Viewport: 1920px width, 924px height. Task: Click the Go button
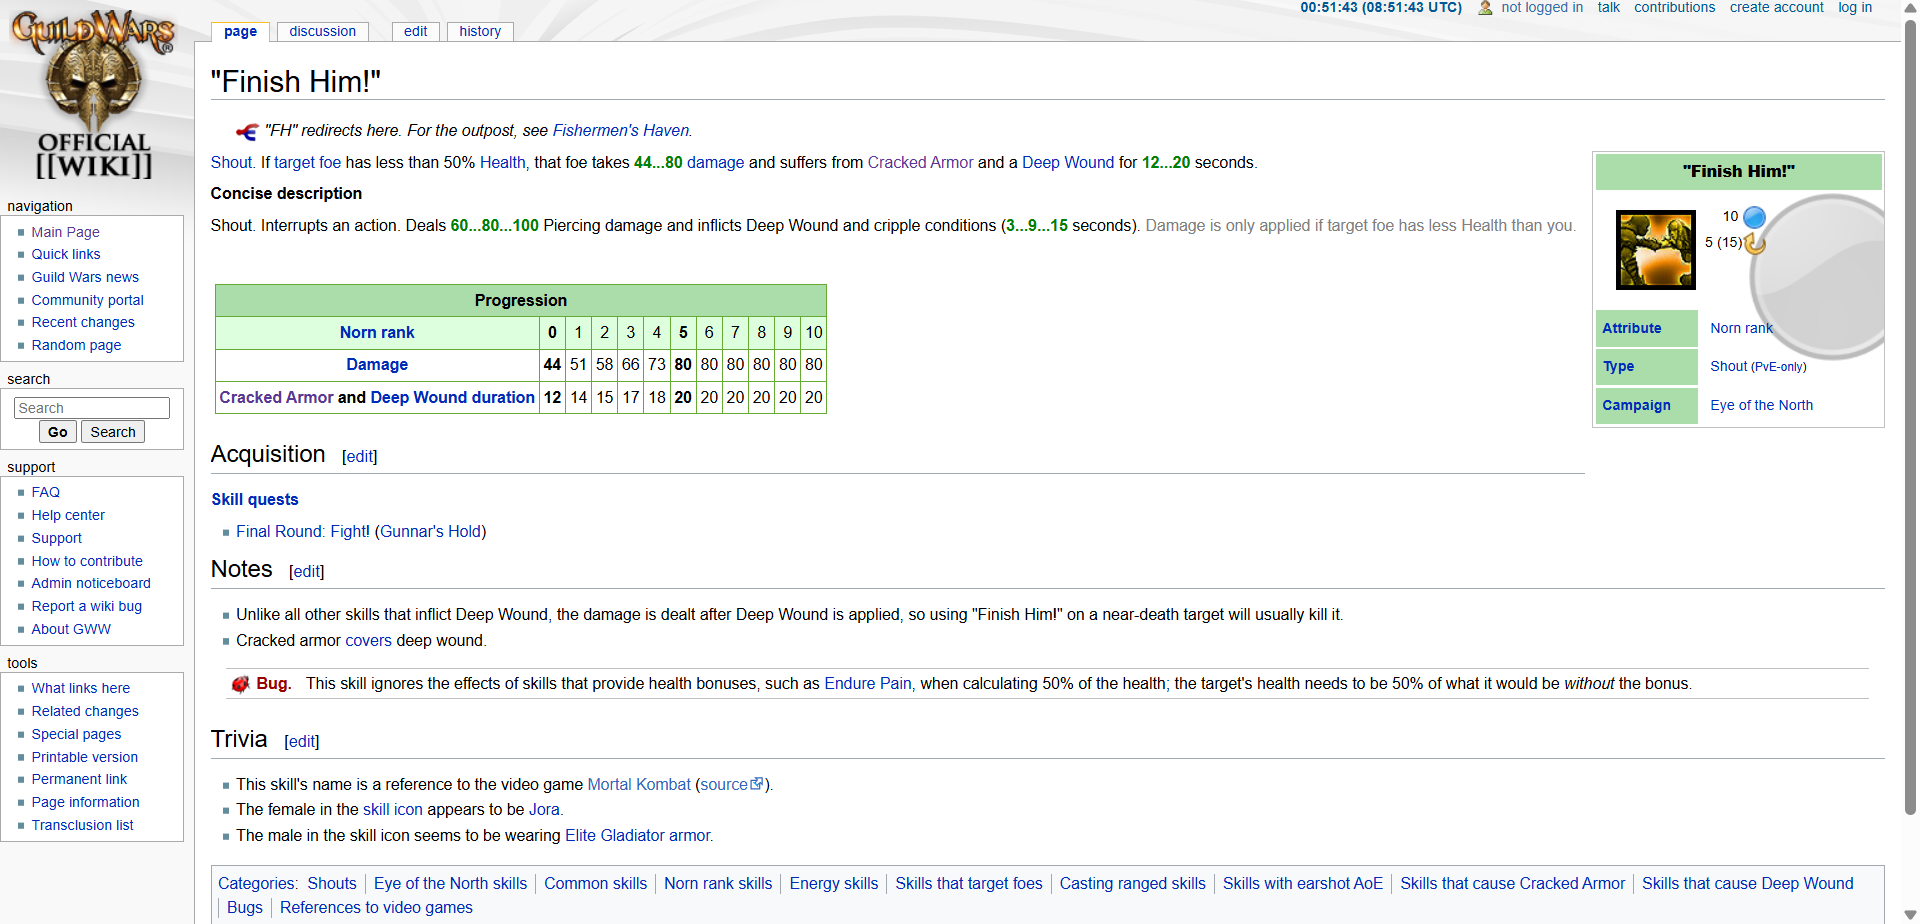(58, 432)
